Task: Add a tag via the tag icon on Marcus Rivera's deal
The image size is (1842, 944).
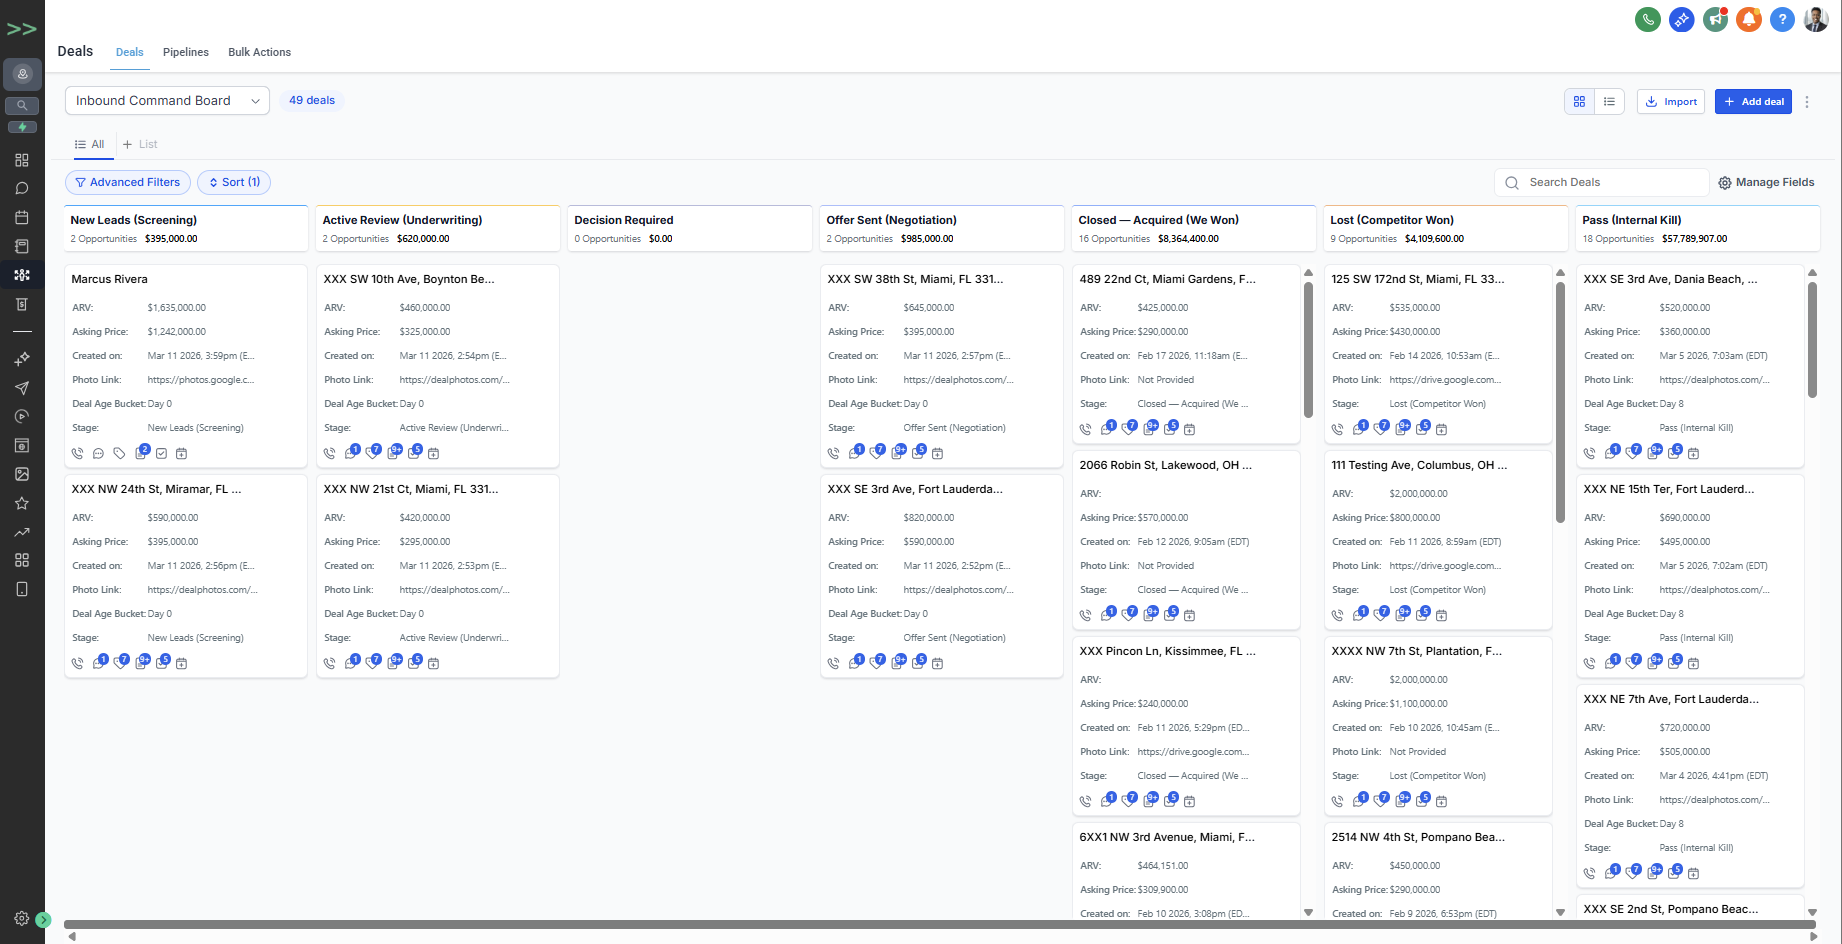Action: [120, 452]
